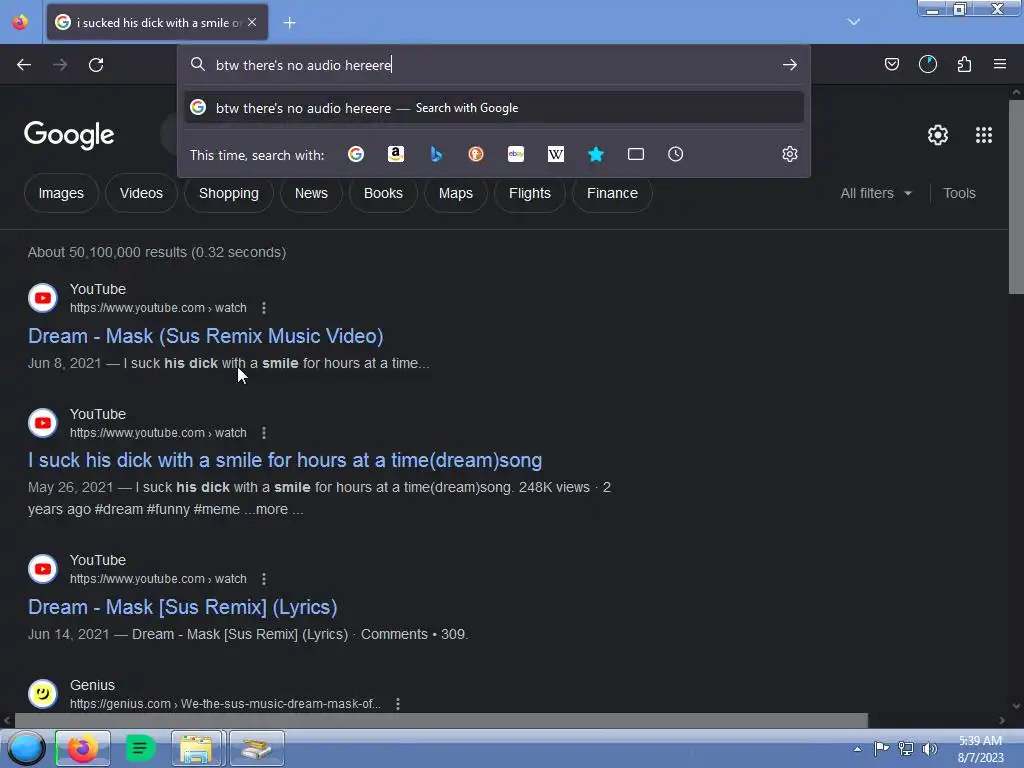Image resolution: width=1024 pixels, height=768 pixels.
Task: Search this time with Bing icon
Action: click(436, 154)
